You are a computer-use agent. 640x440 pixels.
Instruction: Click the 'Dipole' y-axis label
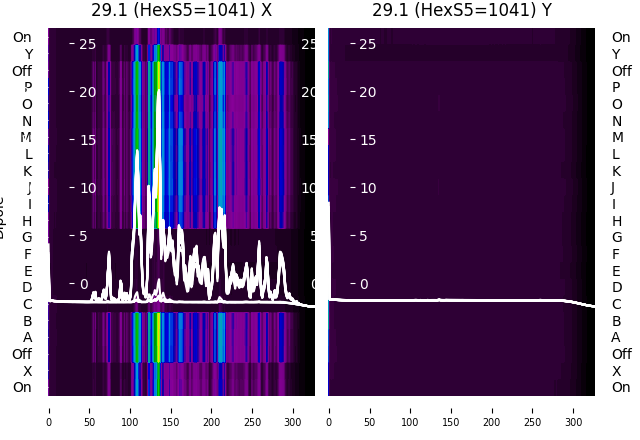click(x=3, y=216)
